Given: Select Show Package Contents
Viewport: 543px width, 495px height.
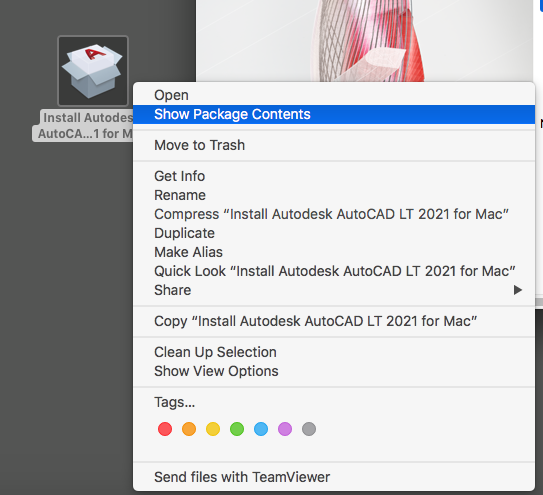Looking at the screenshot, I should pyautogui.click(x=334, y=114).
